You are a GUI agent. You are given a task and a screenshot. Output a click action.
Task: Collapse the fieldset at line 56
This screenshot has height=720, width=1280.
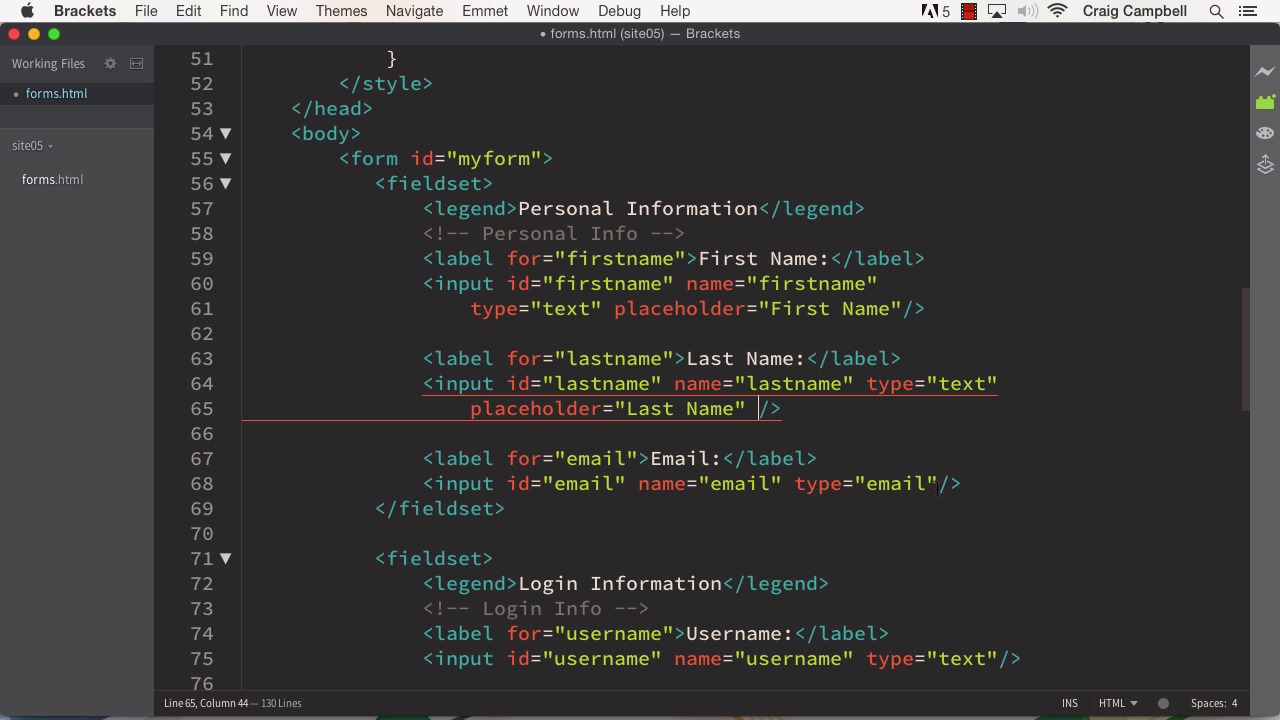(x=225, y=183)
